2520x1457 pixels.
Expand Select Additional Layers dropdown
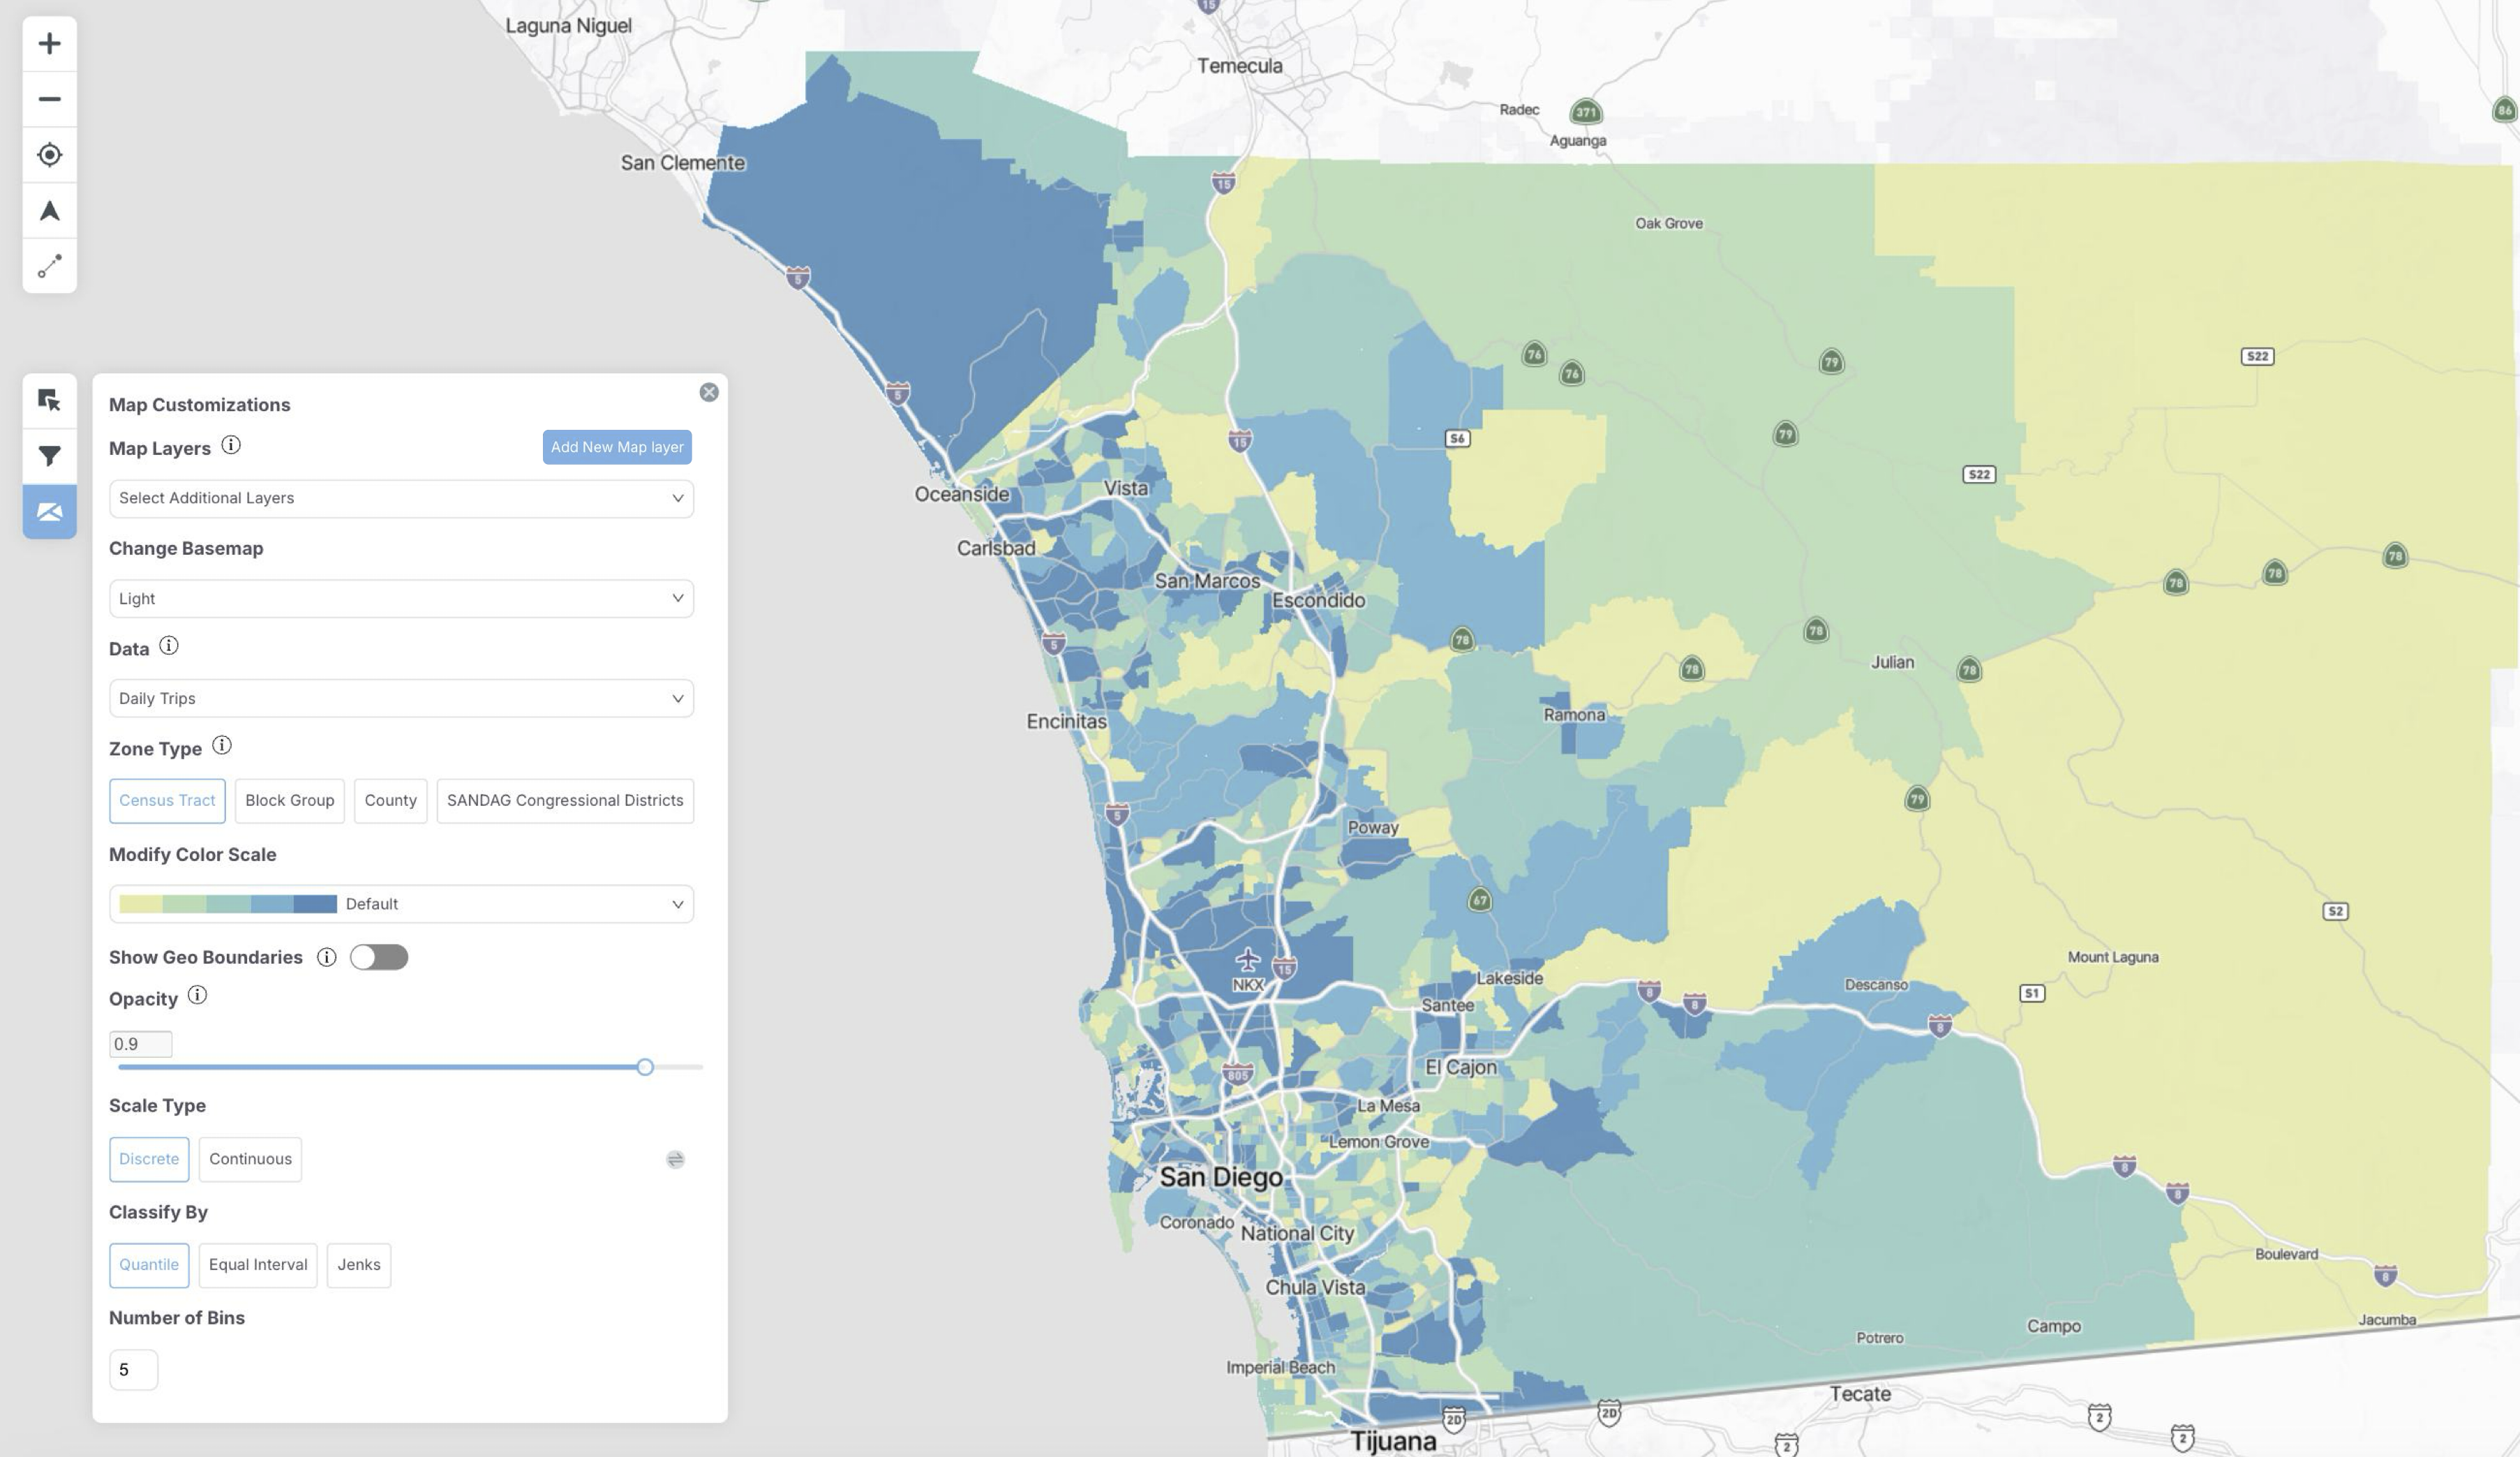401,498
